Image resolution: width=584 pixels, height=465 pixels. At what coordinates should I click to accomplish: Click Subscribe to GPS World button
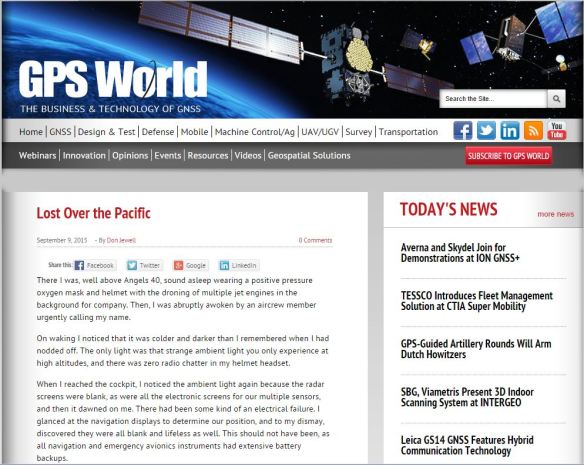509,156
